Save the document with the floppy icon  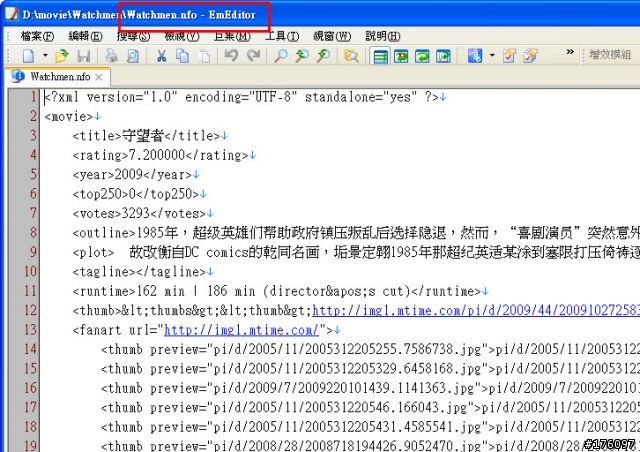coord(84,56)
